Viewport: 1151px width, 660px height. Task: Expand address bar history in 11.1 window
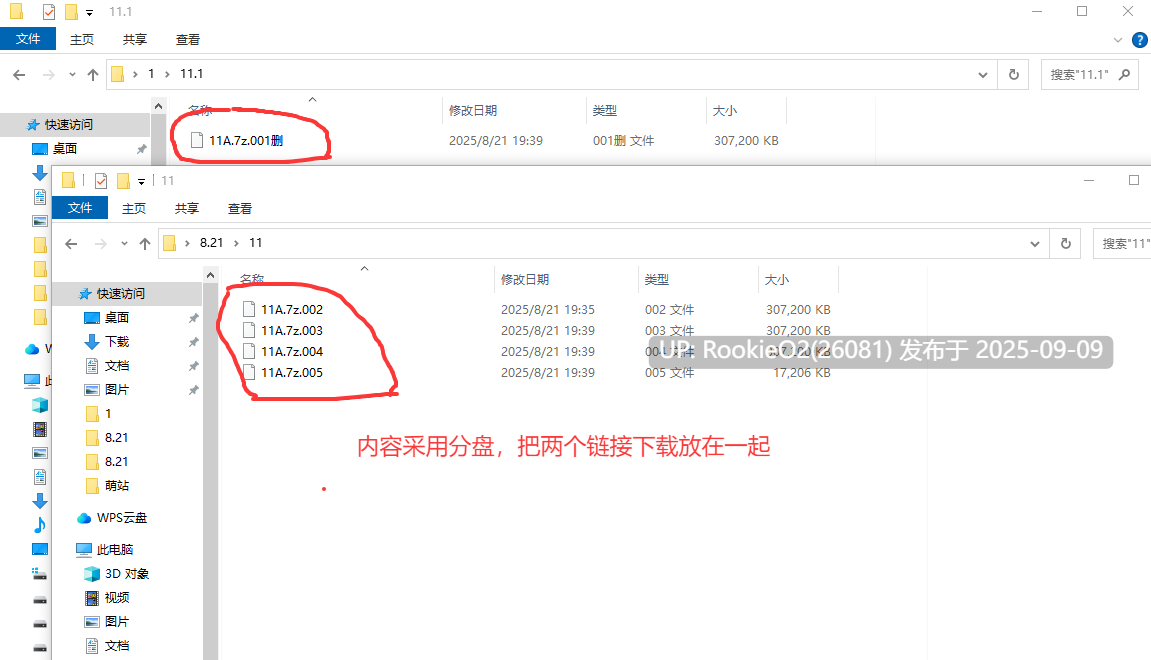982,75
